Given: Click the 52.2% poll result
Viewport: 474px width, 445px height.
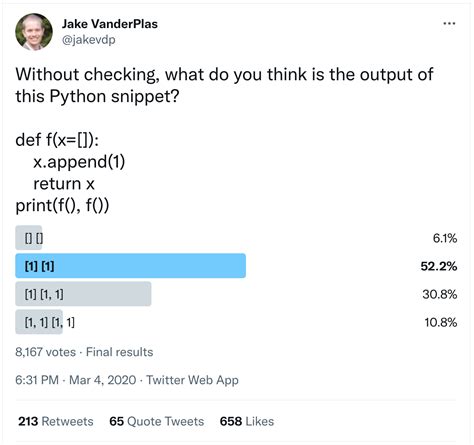Looking at the screenshot, I should click(439, 266).
